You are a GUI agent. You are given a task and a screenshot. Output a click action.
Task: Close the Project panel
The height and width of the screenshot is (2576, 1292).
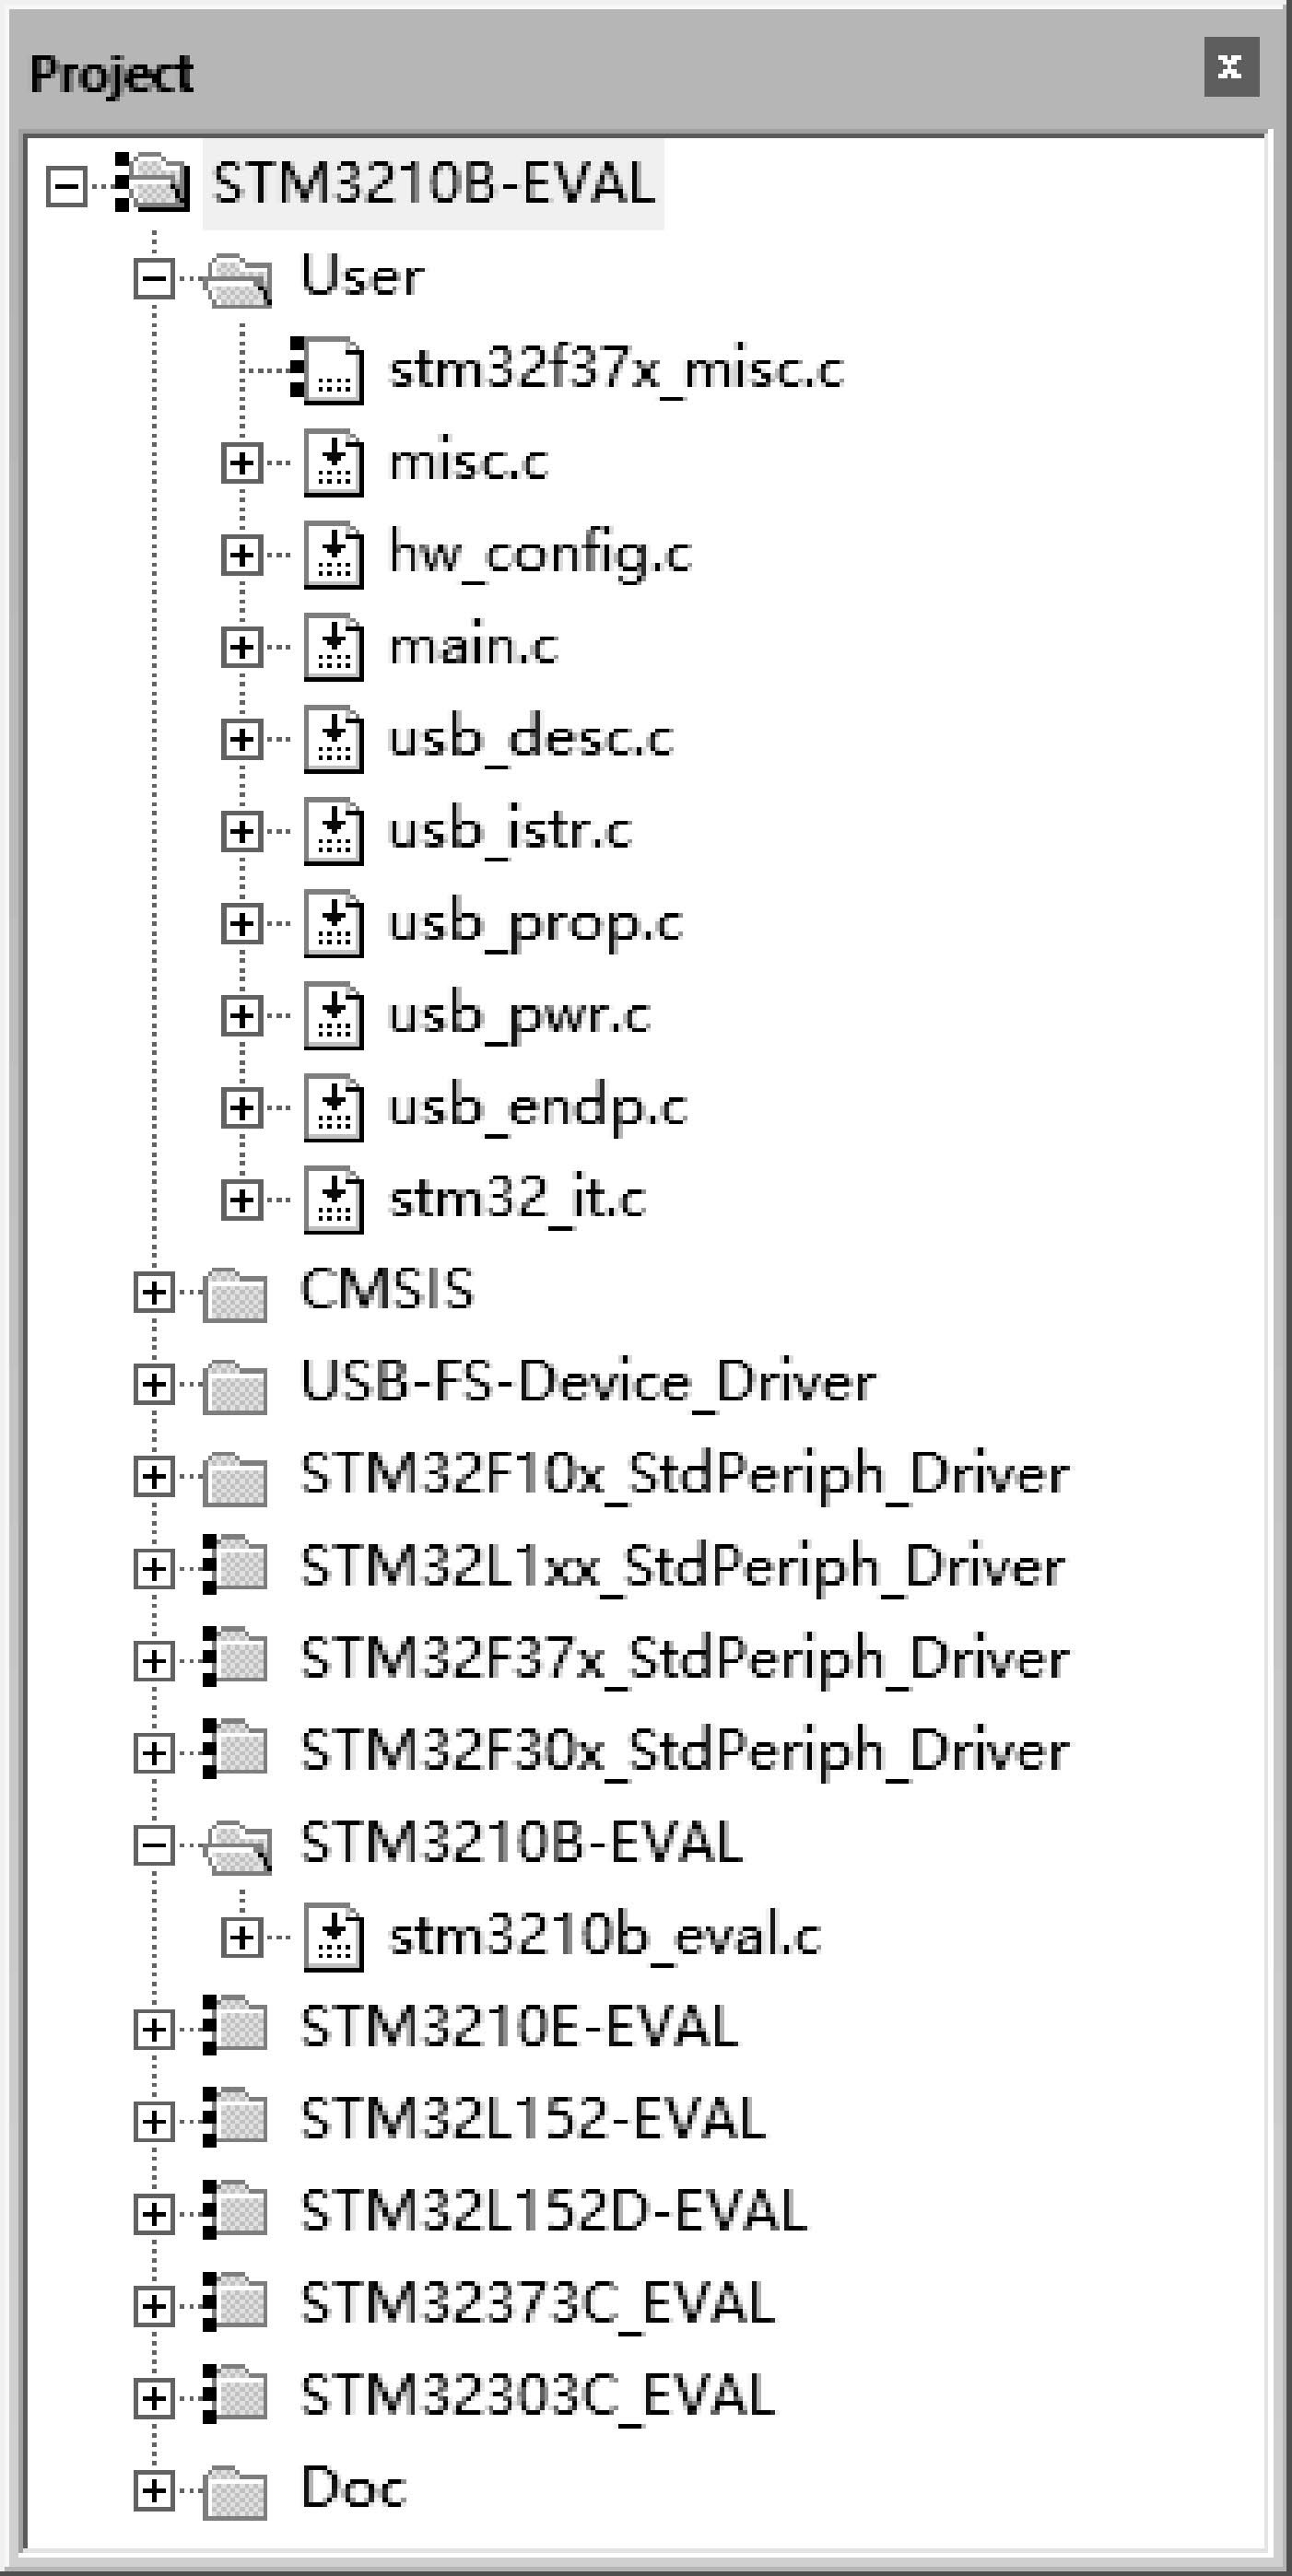(1230, 68)
